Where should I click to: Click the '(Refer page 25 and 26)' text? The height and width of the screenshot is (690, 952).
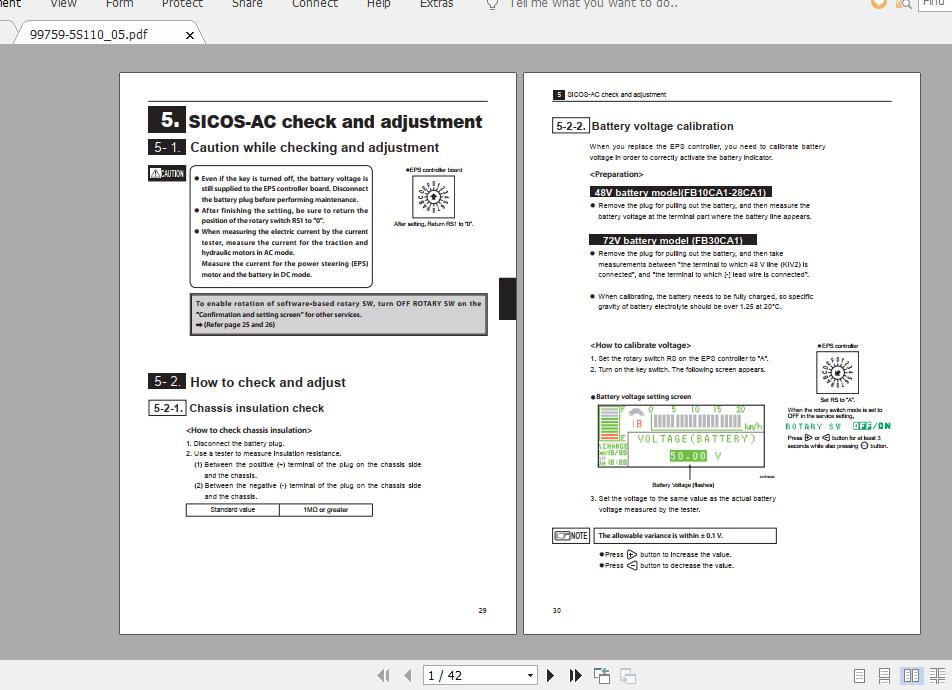[x=239, y=325]
